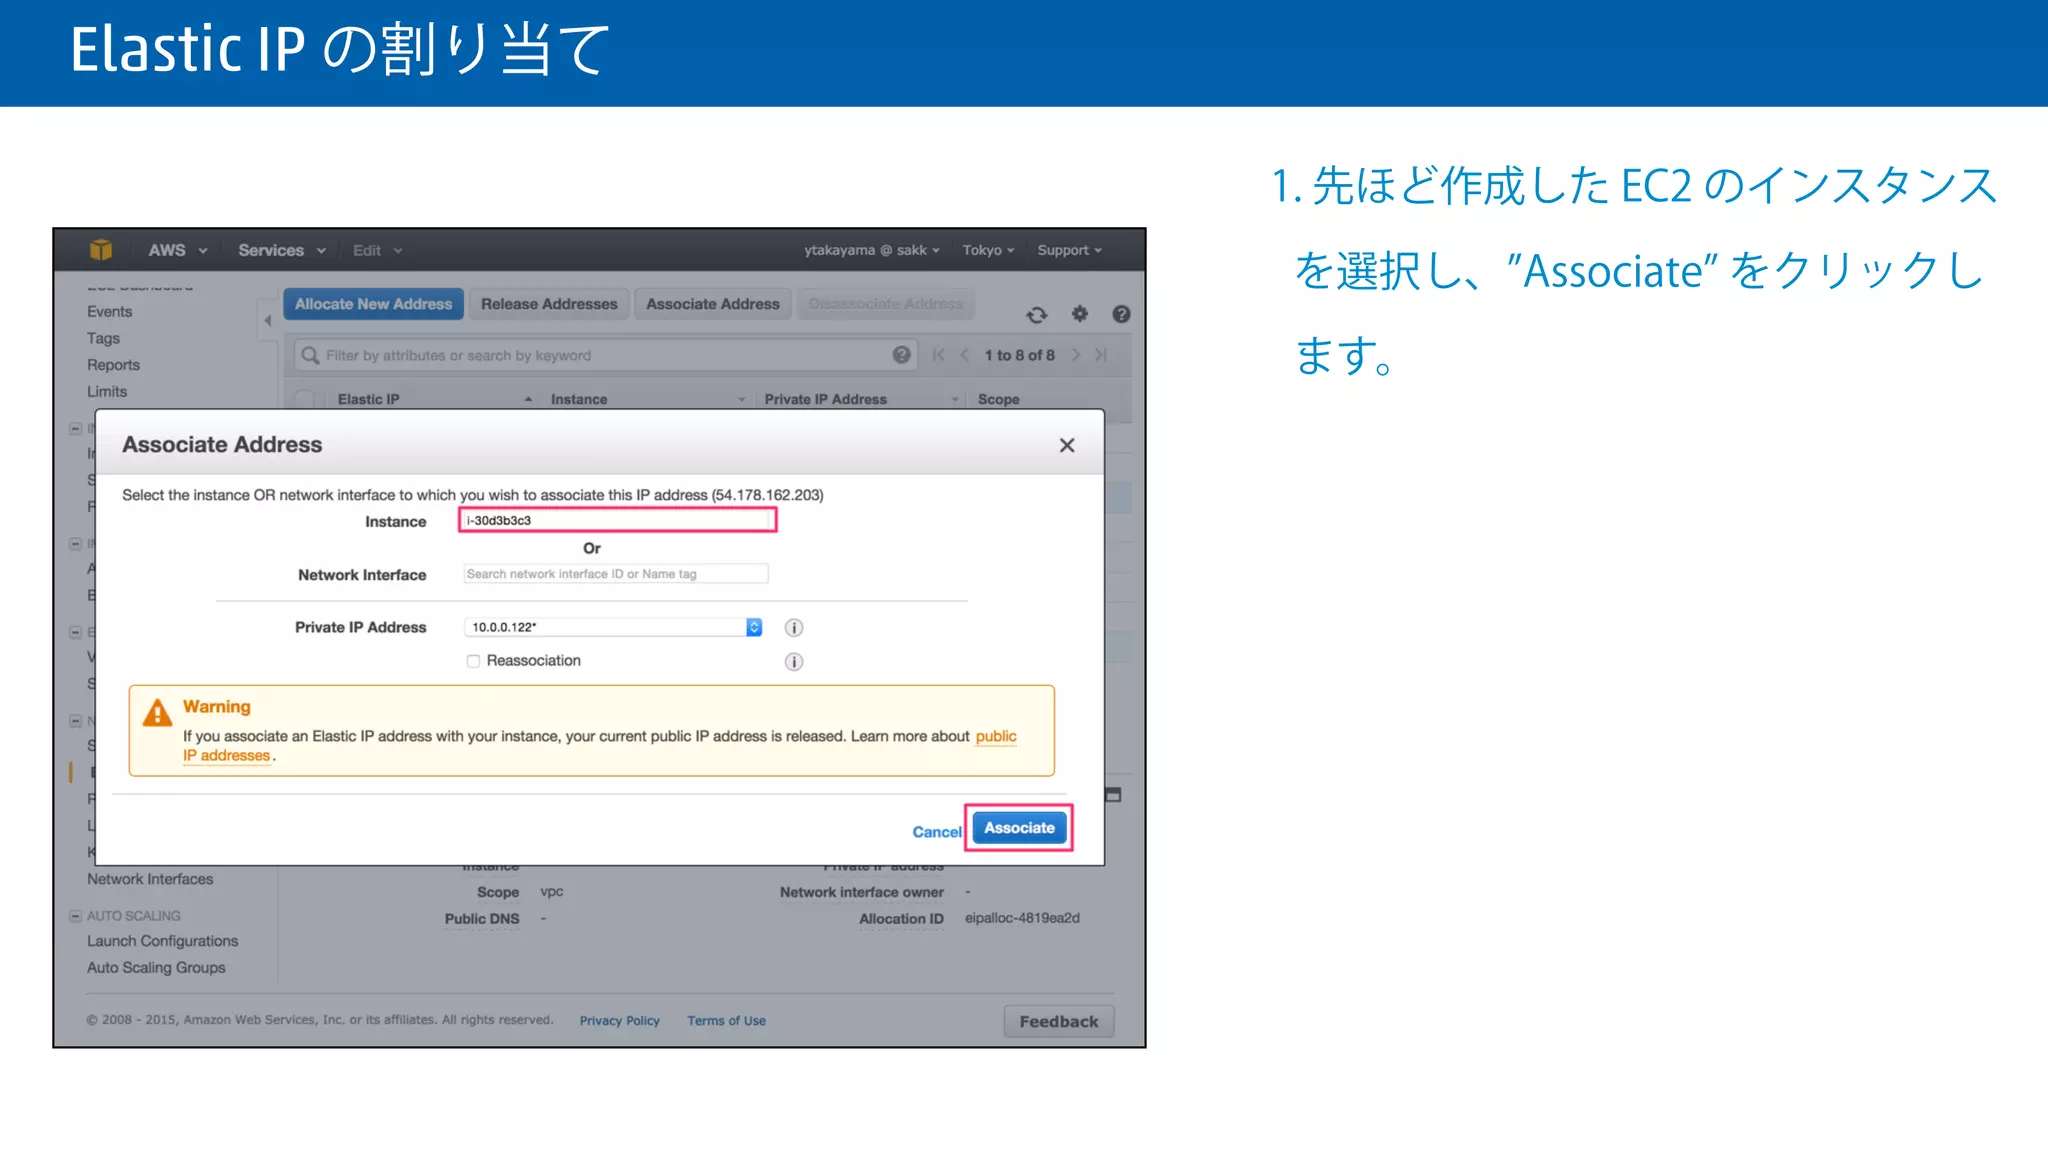The width and height of the screenshot is (2048, 1152).
Task: Open Launch Configurations in sidebar
Action: point(162,941)
